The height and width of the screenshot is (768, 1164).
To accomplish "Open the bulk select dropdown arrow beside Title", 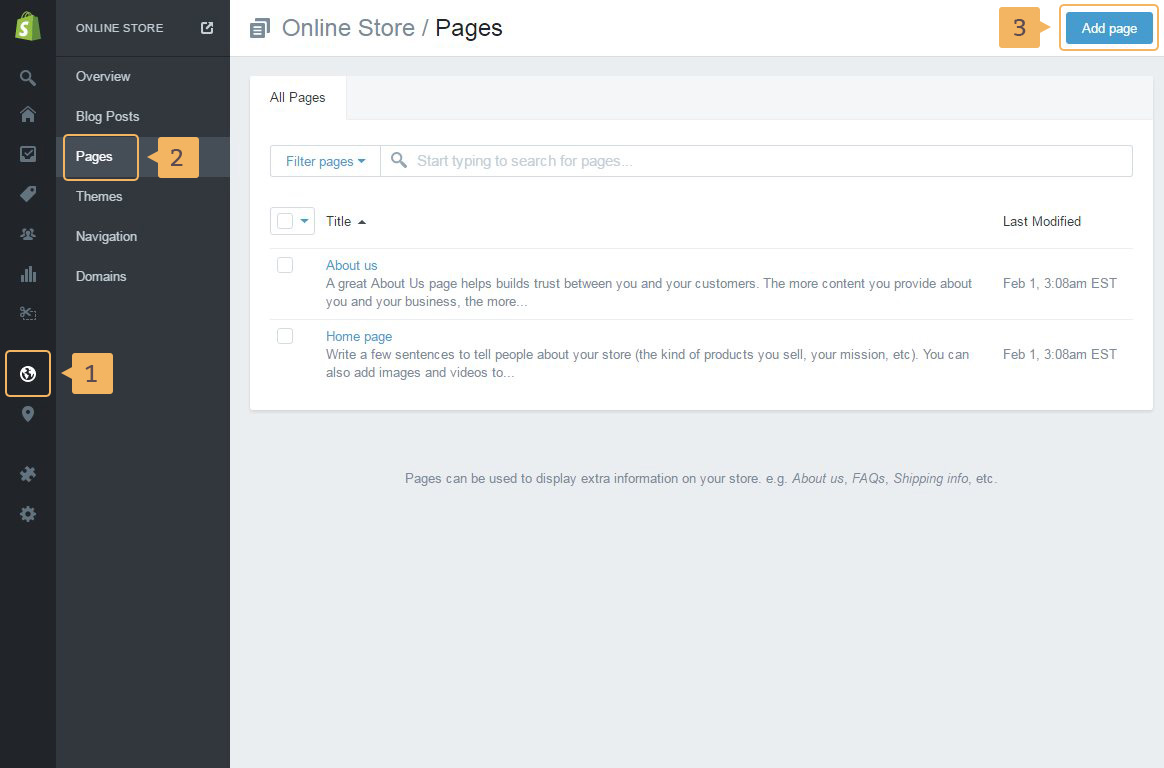I will [305, 221].
